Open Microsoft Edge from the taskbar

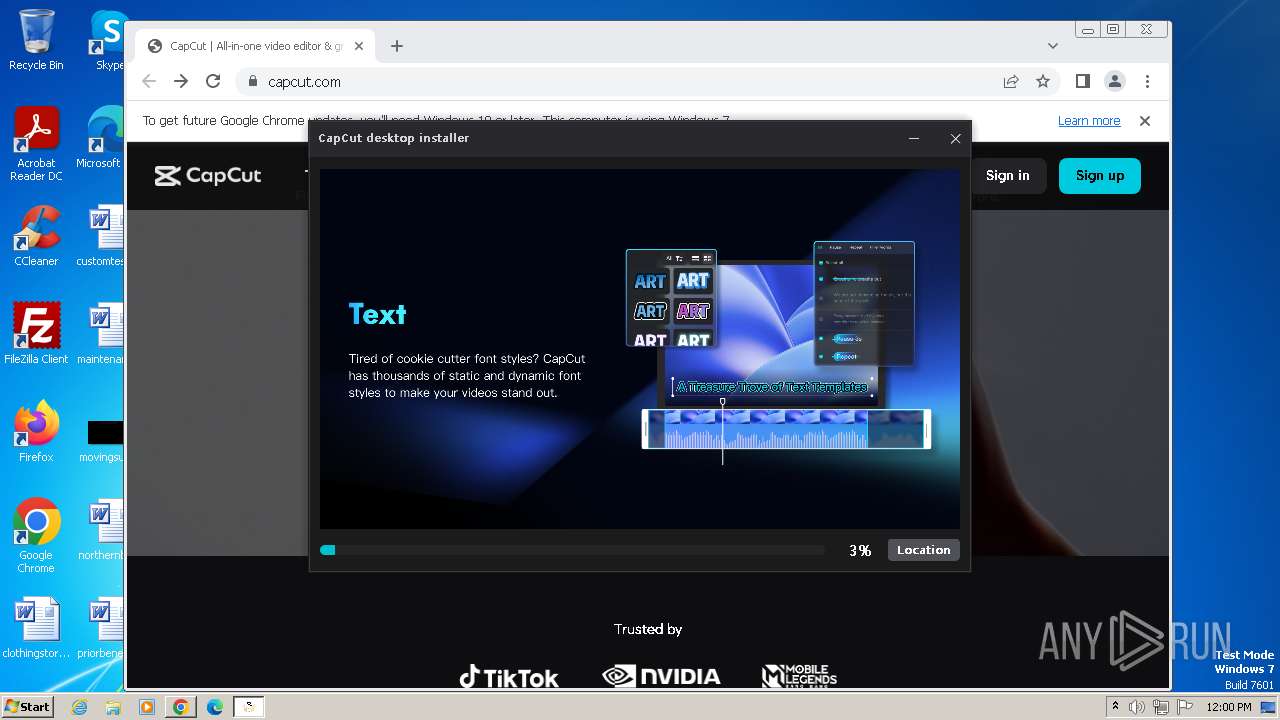[x=215, y=707]
